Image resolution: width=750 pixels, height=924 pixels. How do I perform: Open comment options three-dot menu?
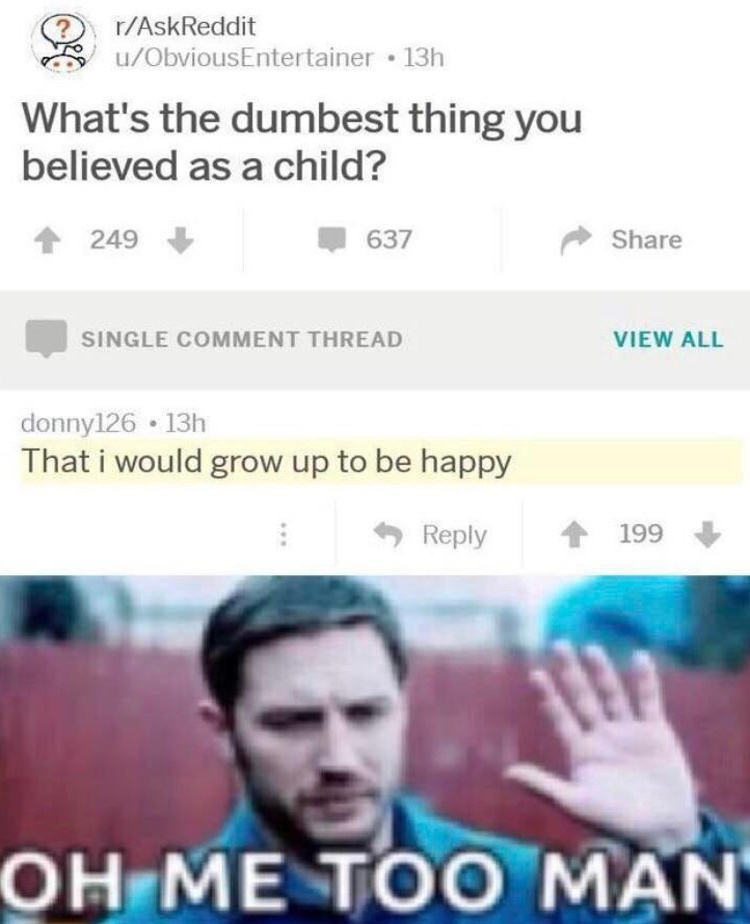tap(283, 535)
